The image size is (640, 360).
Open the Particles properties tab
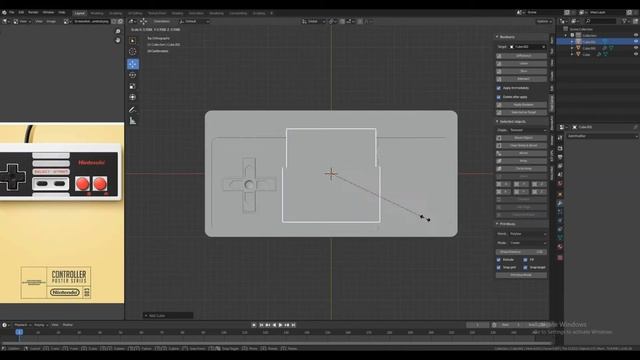click(x=560, y=212)
